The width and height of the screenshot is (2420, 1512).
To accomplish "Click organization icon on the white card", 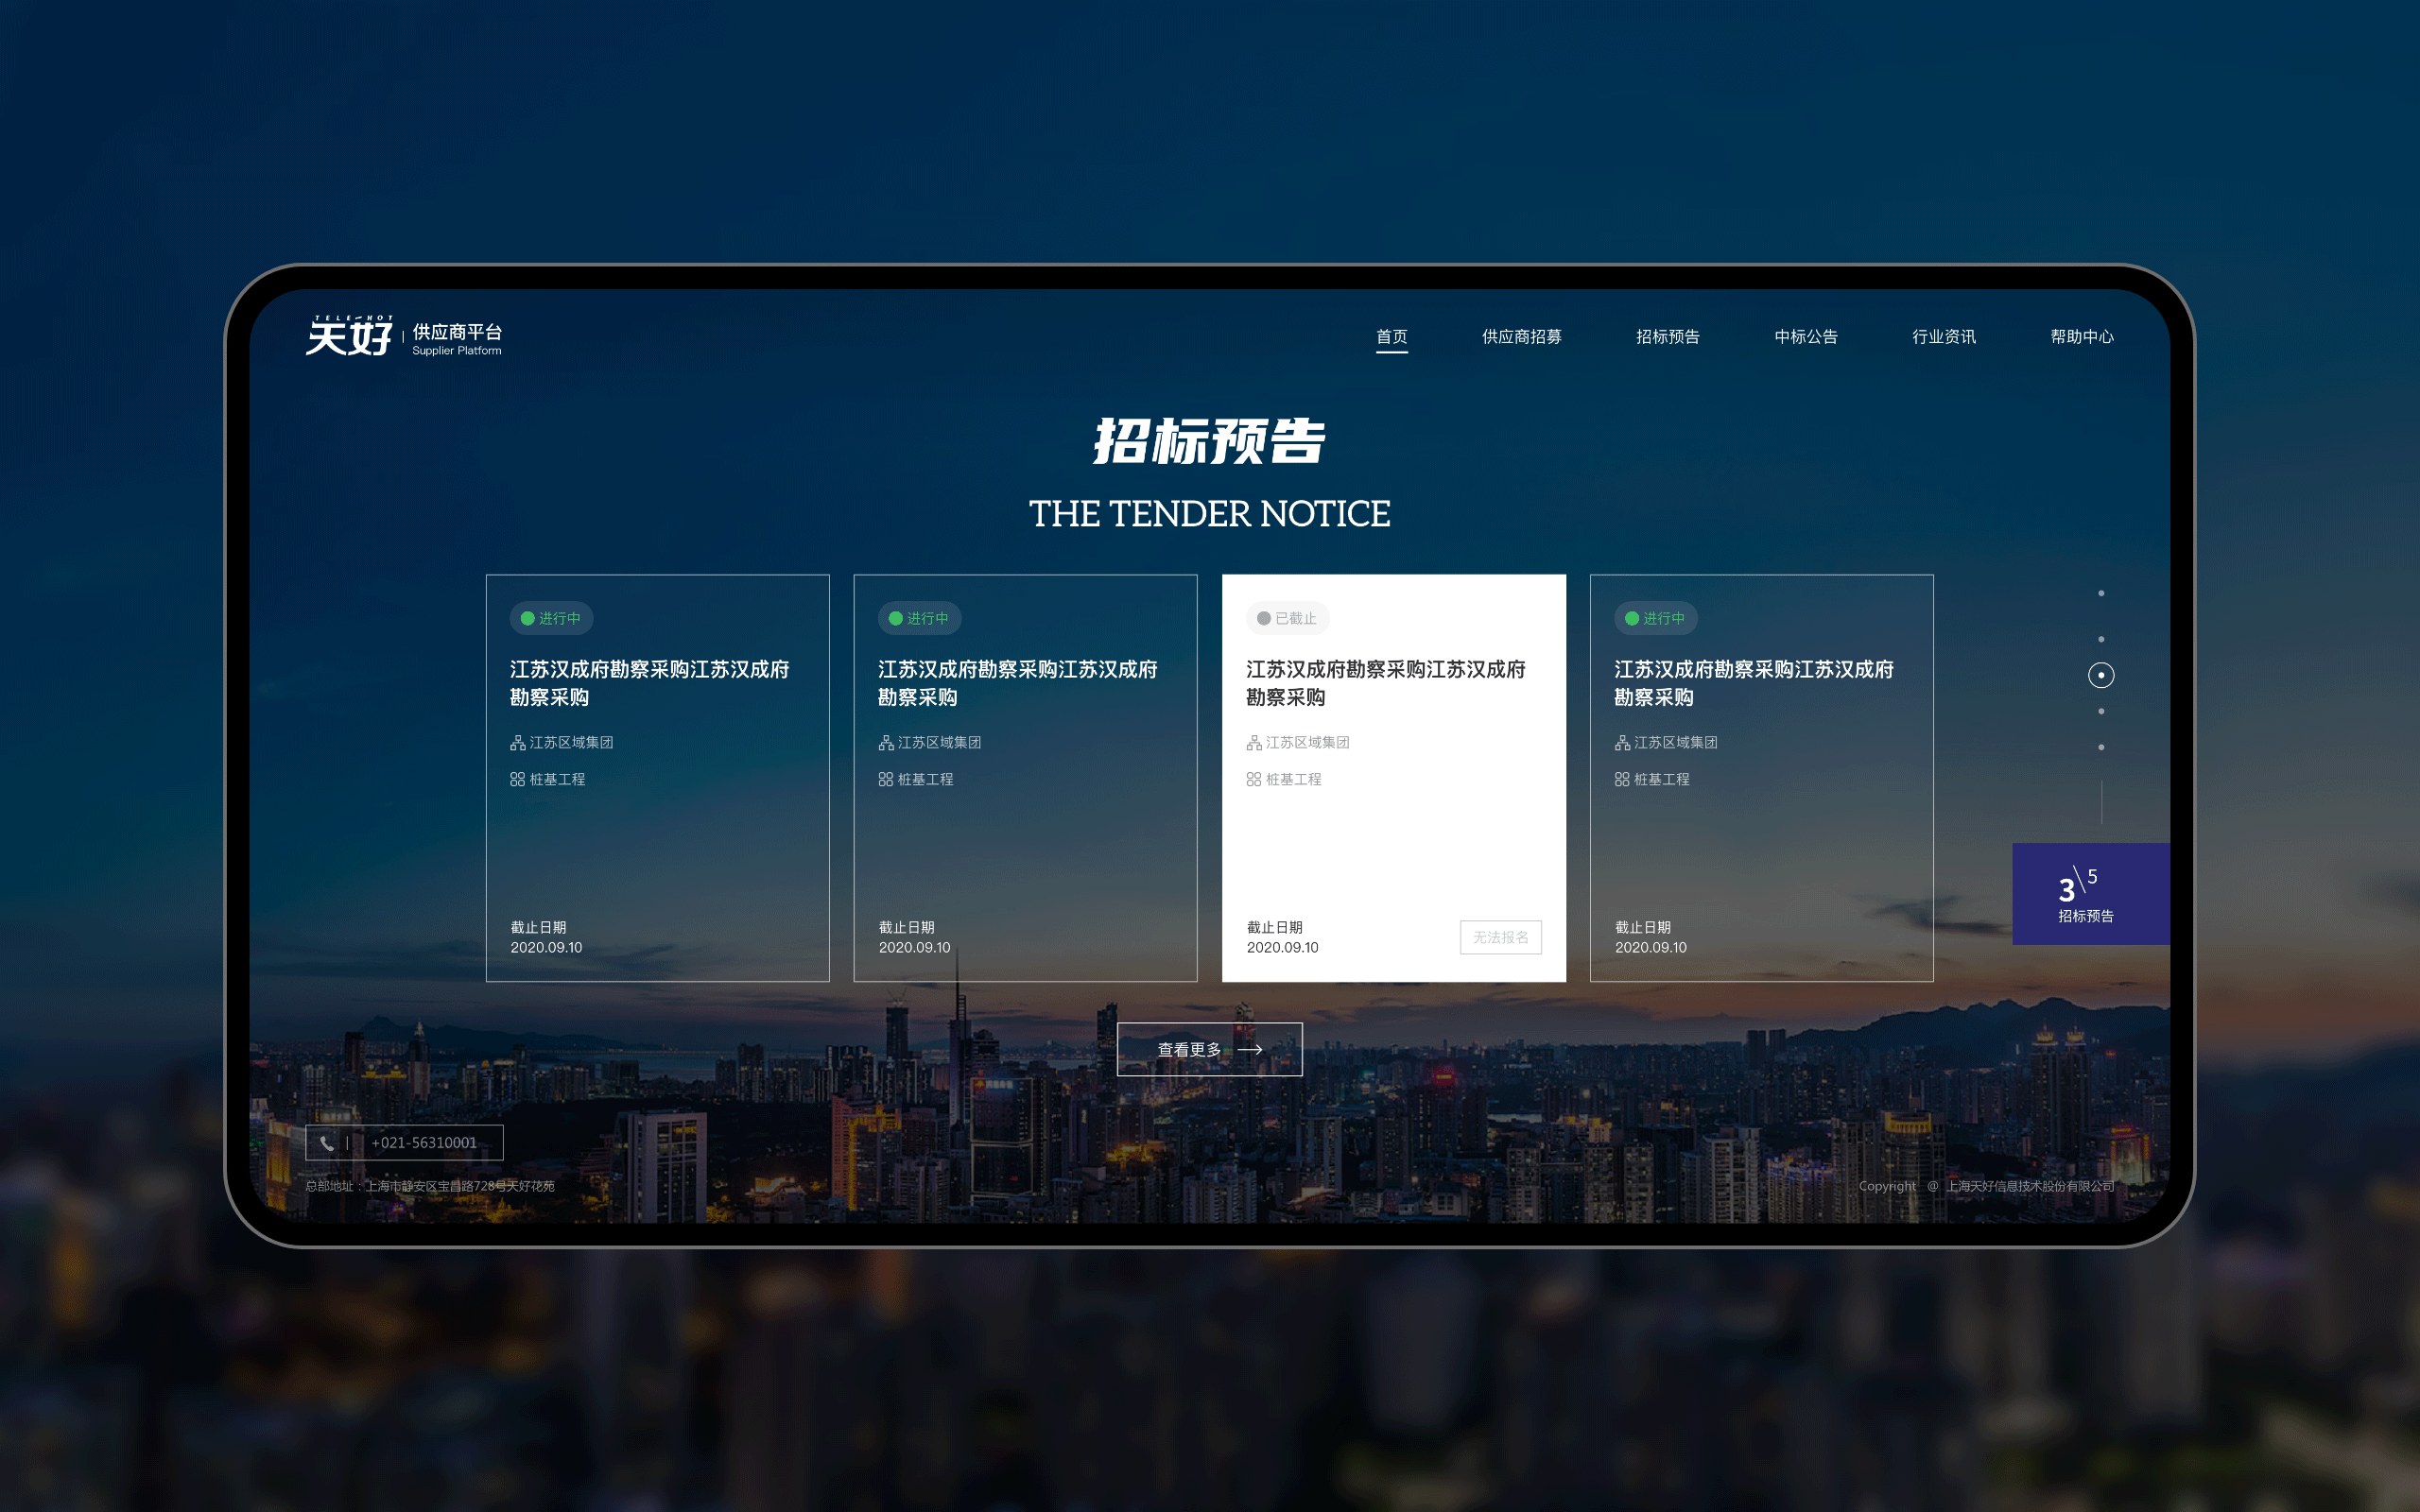I will coord(1253,743).
